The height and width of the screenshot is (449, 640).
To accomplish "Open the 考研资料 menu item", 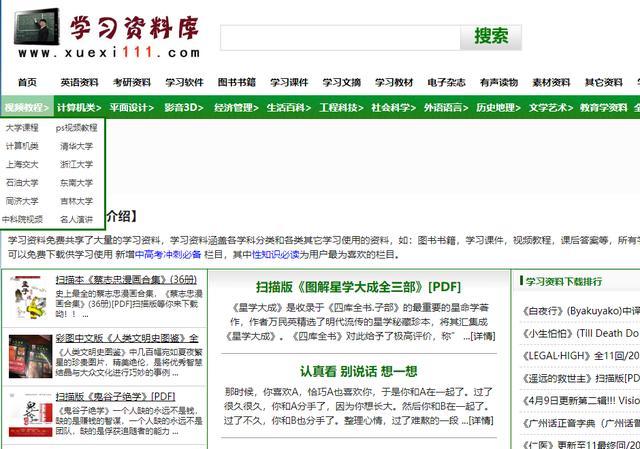I will (x=132, y=82).
